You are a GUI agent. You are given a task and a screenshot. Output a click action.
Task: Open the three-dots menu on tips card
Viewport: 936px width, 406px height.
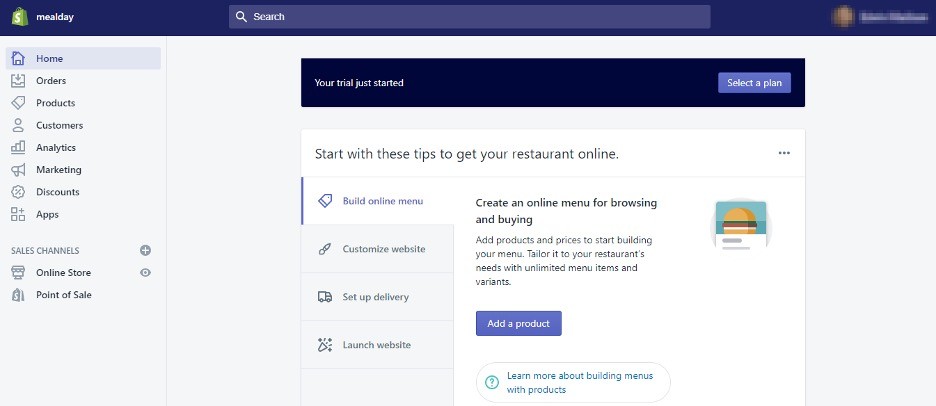click(x=784, y=153)
